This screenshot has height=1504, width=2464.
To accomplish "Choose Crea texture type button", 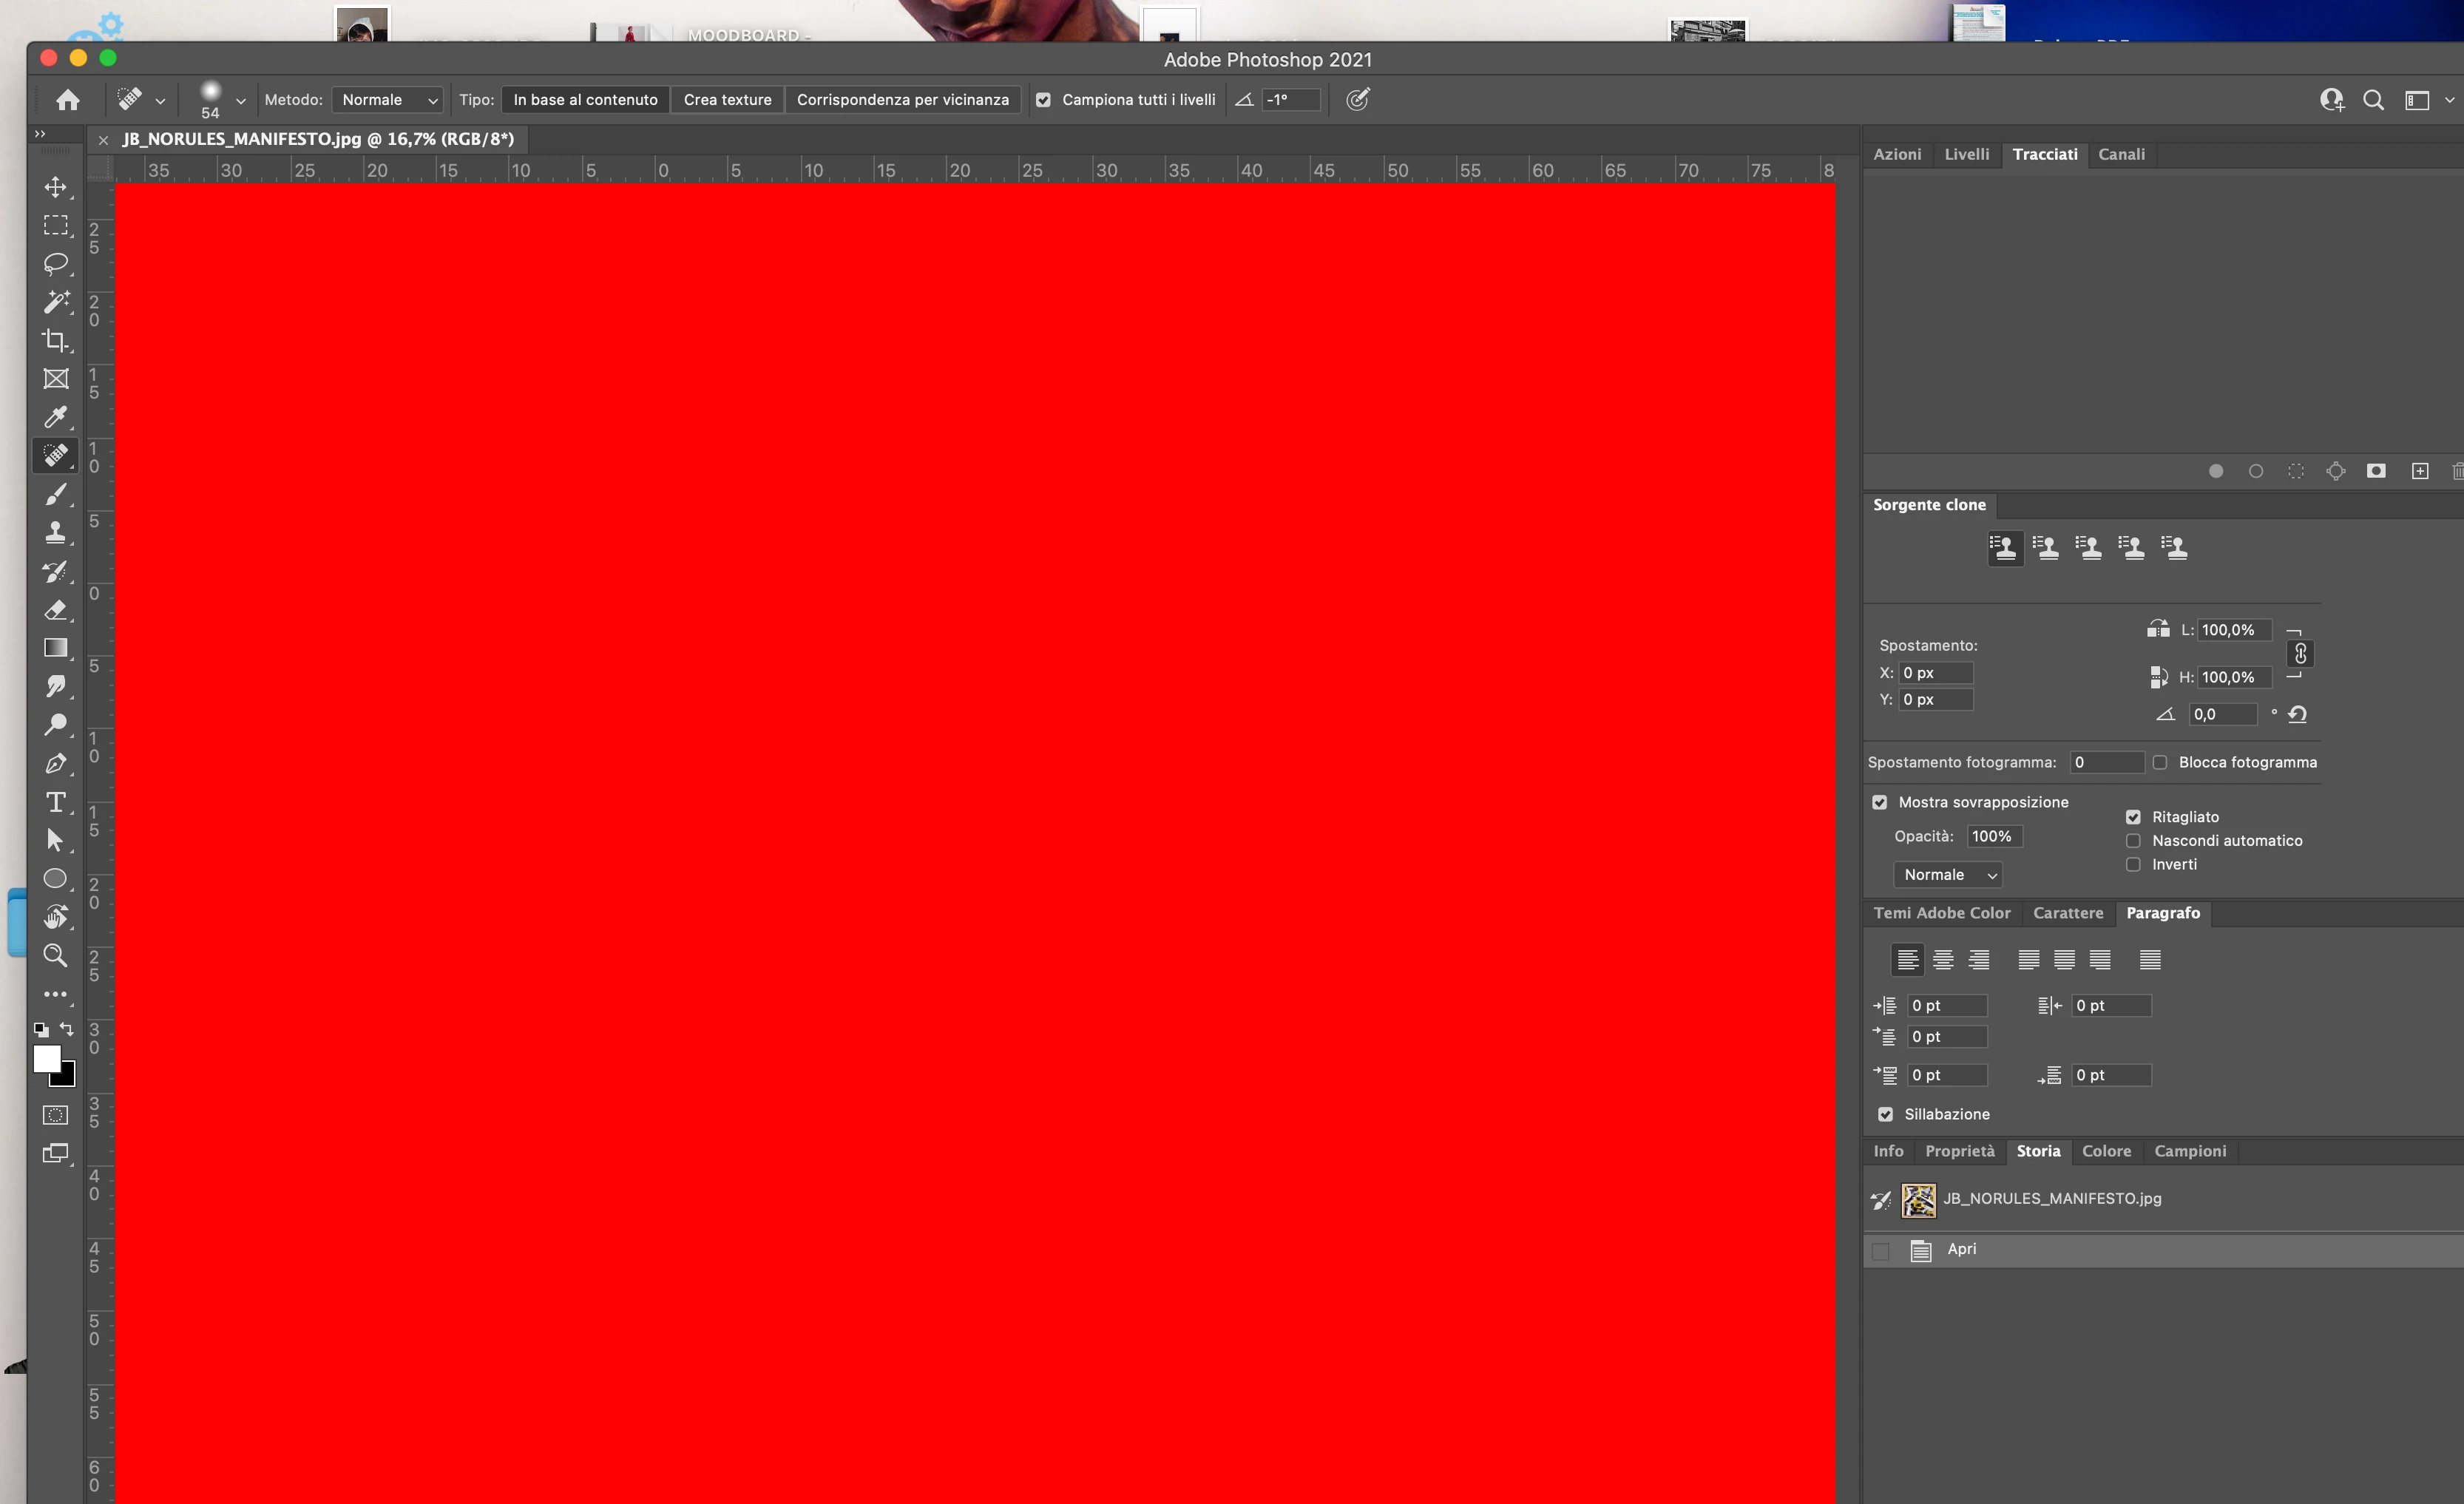I will click(727, 100).
